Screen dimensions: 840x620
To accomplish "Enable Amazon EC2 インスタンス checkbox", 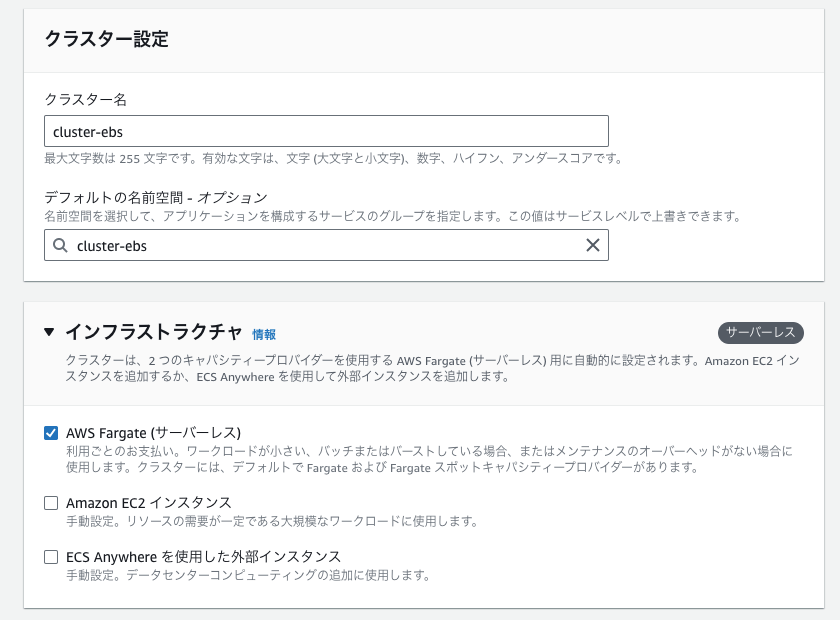I will tap(51, 503).
